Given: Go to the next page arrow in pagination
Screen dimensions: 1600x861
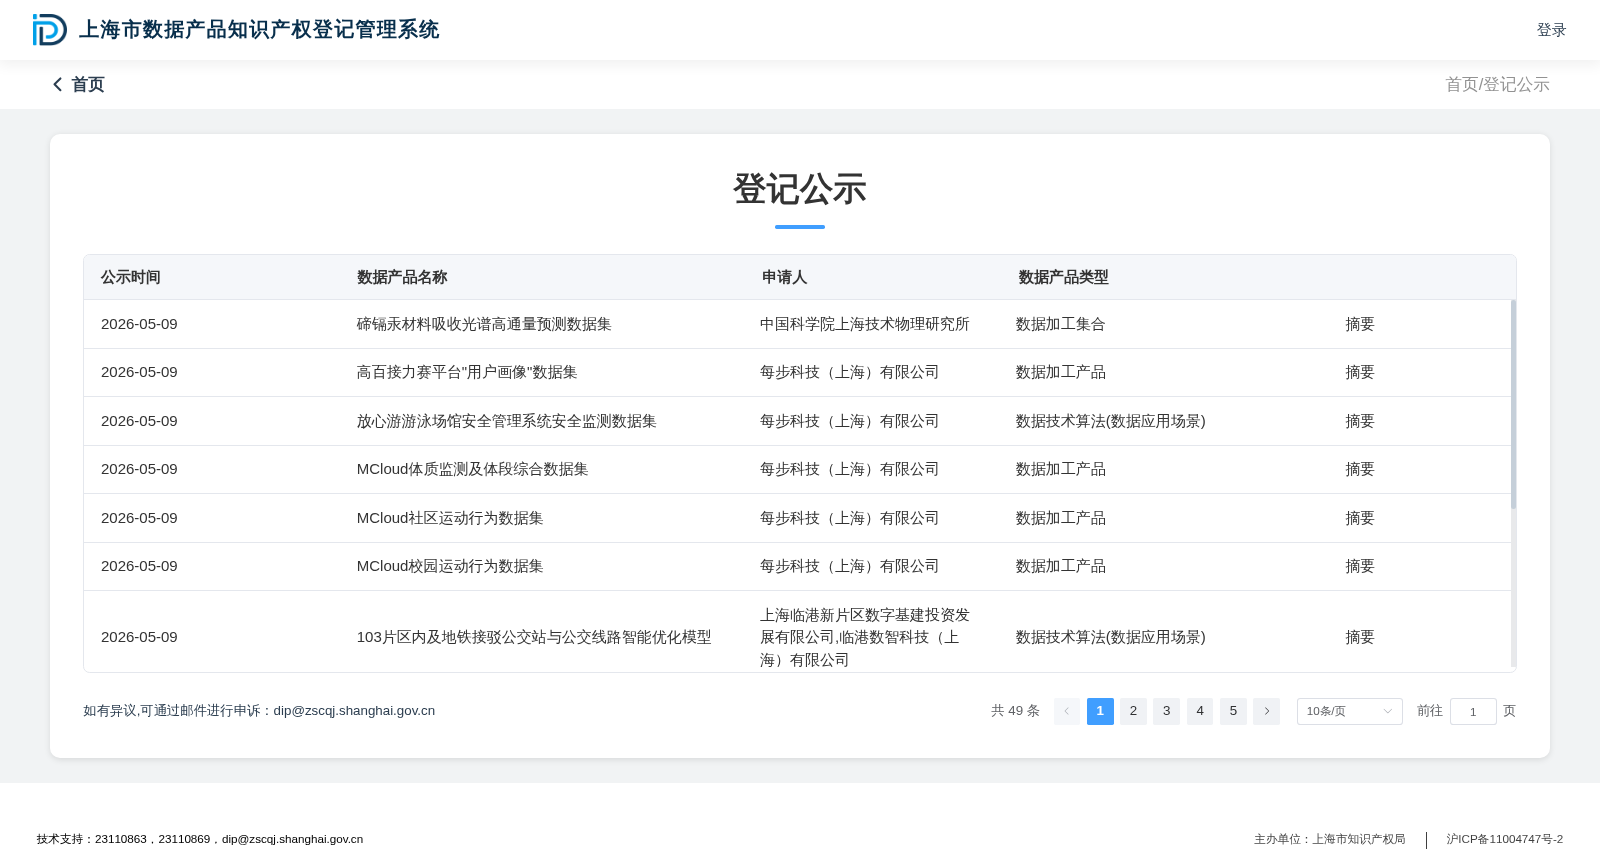Looking at the screenshot, I should pyautogui.click(x=1266, y=711).
